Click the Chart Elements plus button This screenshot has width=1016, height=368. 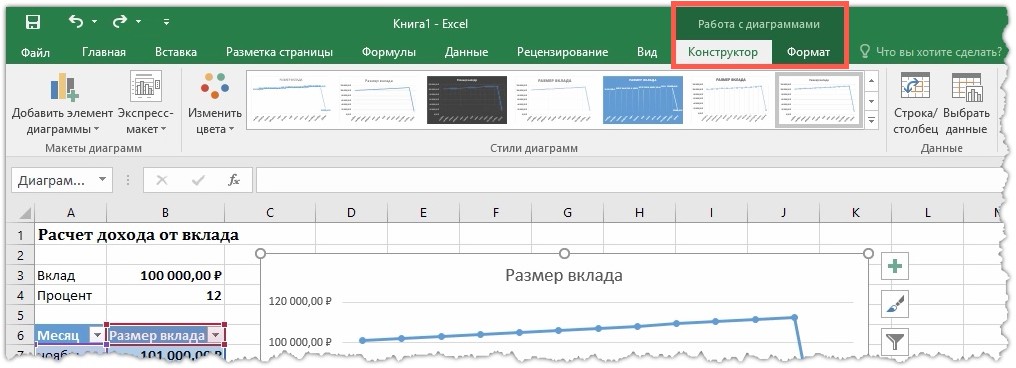coord(895,266)
